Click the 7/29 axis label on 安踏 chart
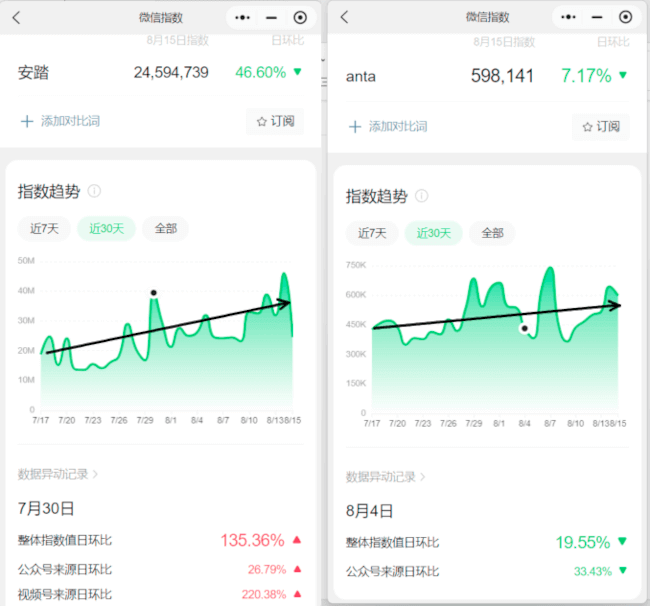 145,420
